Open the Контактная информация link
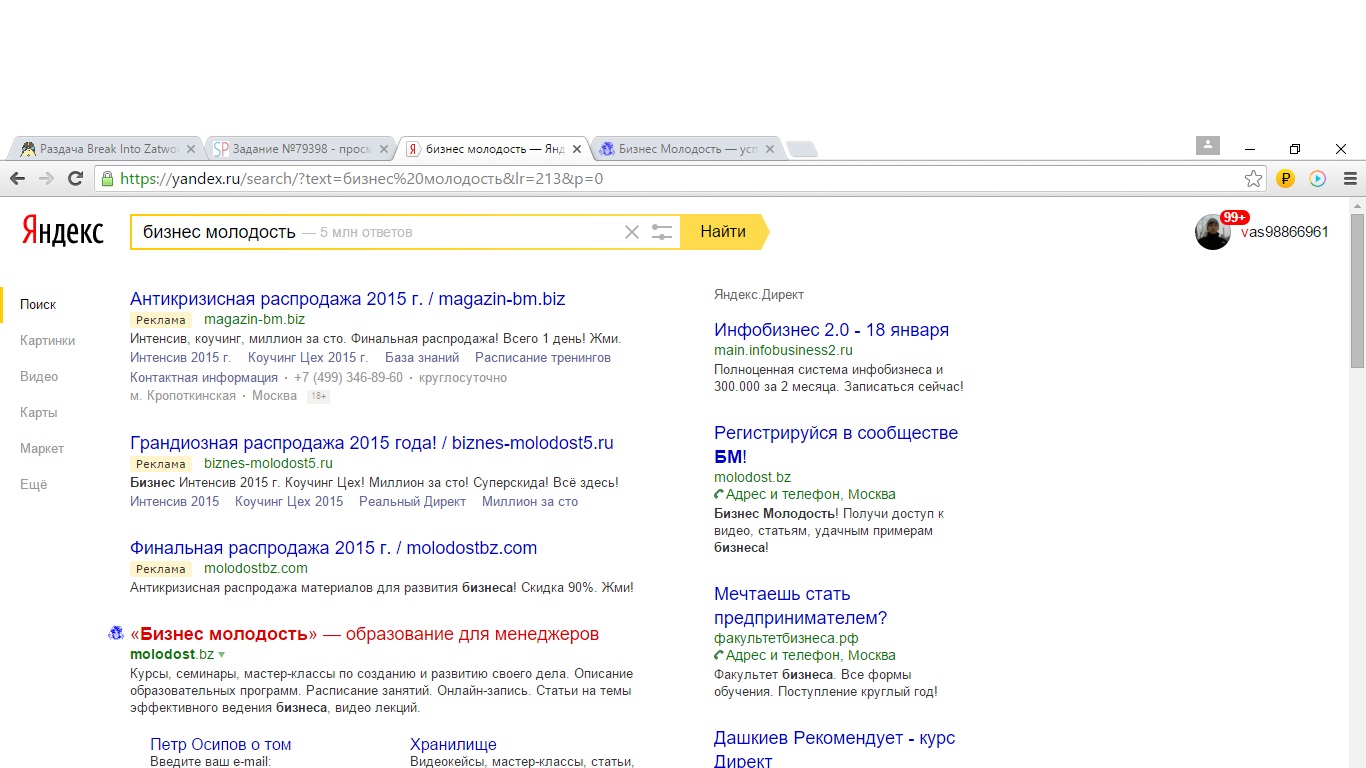Image resolution: width=1366 pixels, height=768 pixels. 204,378
